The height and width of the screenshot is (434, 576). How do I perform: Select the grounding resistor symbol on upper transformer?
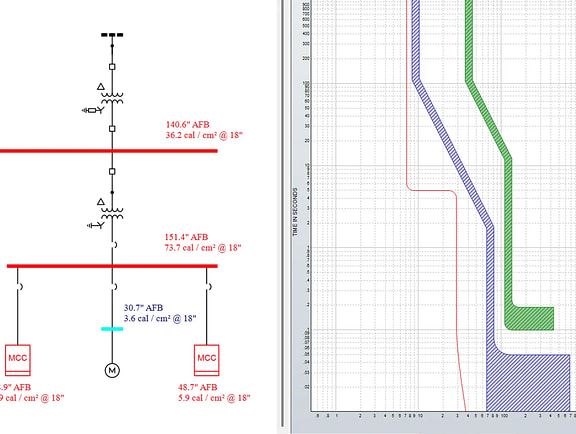(x=93, y=110)
